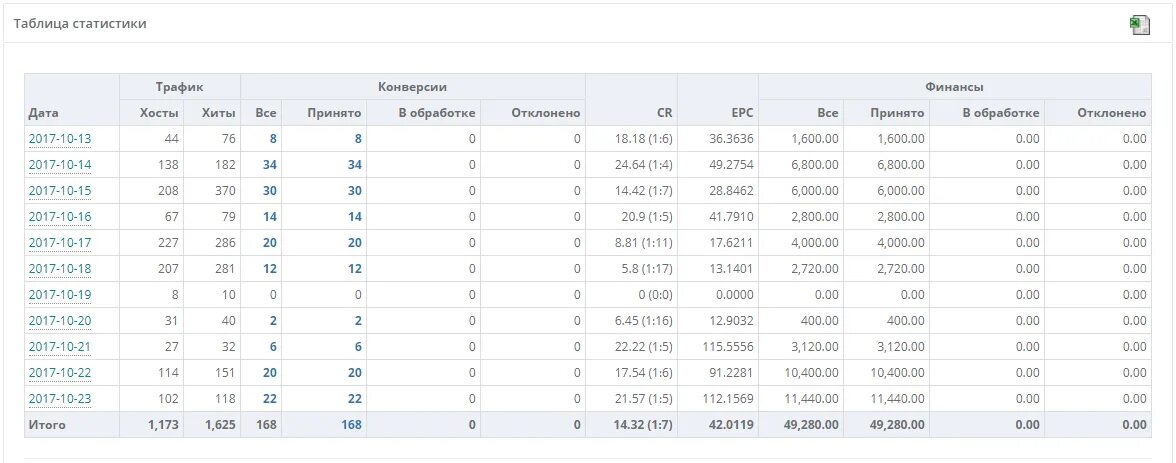Open the 2017-10-19 date link
The image size is (1176, 463).
click(60, 295)
